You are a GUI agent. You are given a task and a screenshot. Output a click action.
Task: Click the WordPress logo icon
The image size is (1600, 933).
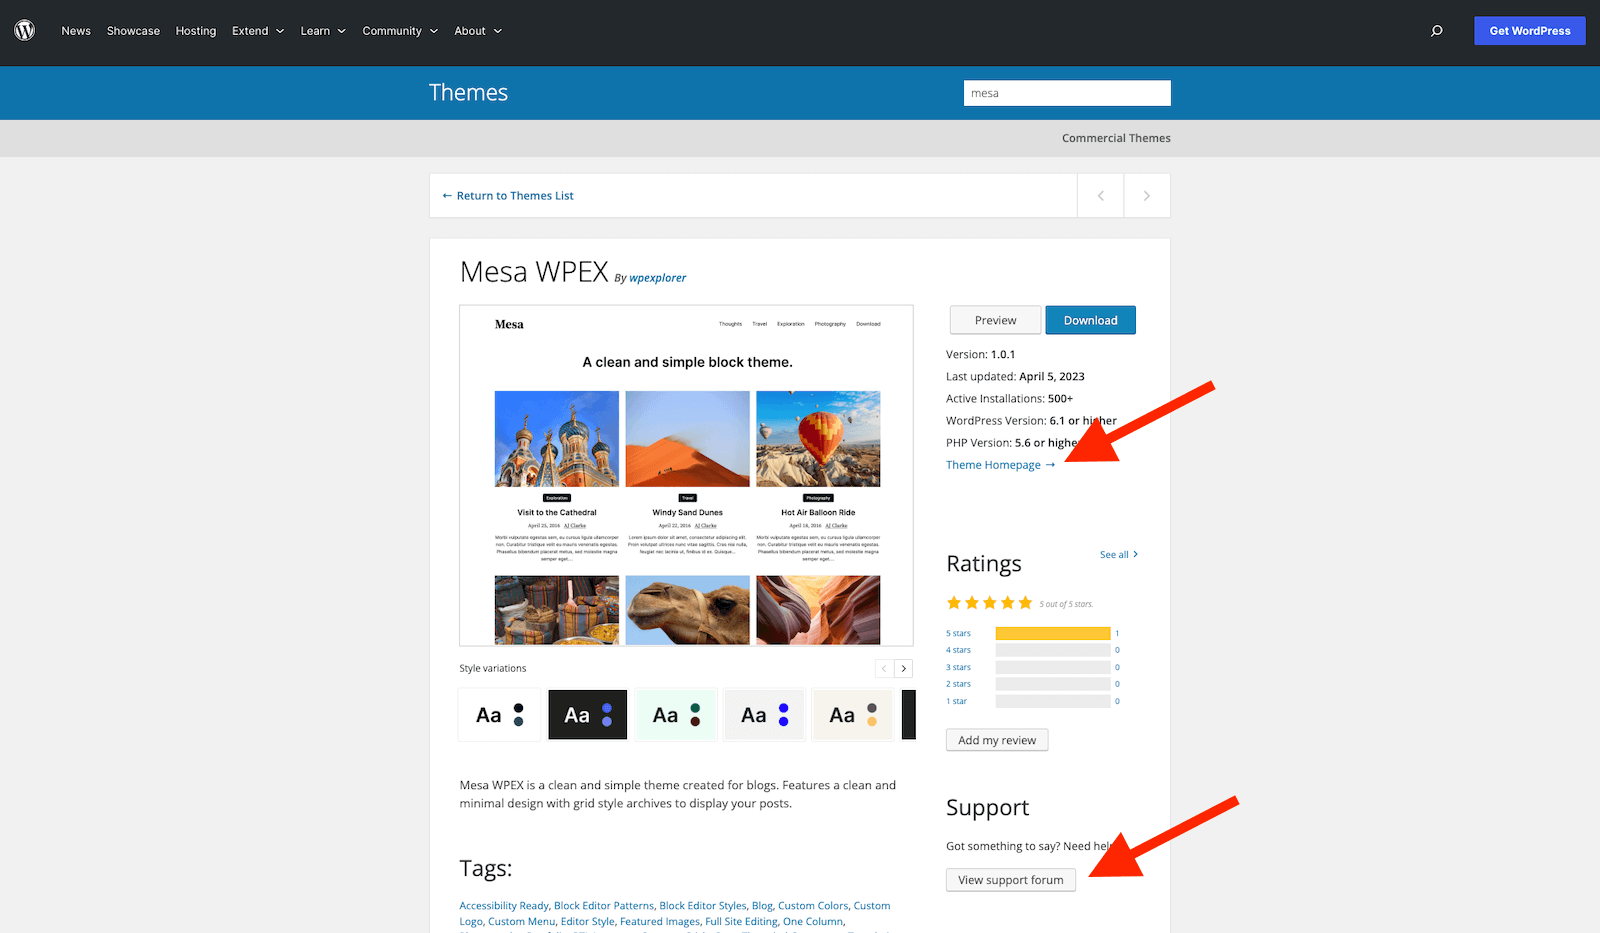pyautogui.click(x=25, y=31)
